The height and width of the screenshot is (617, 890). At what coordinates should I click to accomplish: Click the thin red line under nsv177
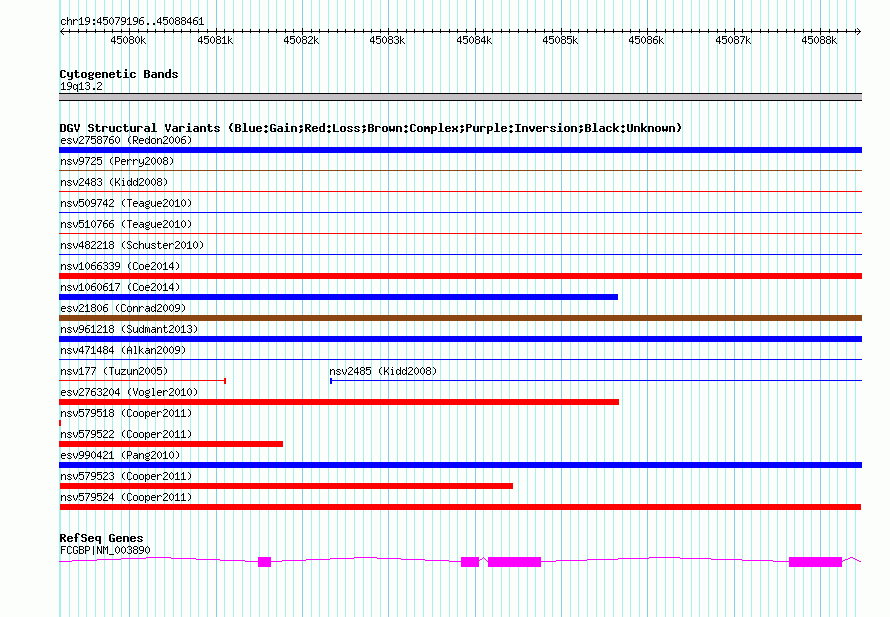(x=142, y=381)
